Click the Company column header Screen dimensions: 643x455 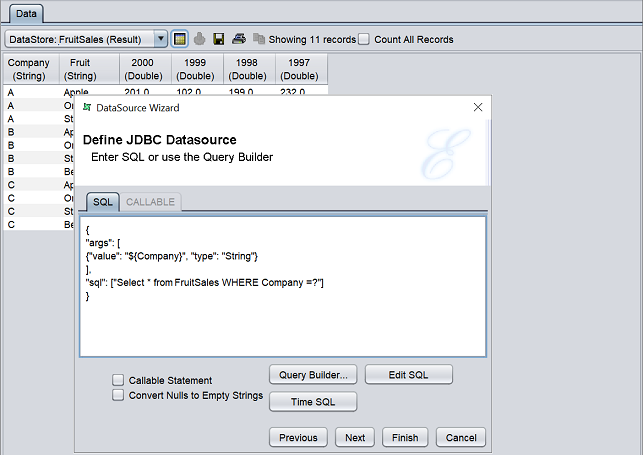[28, 69]
